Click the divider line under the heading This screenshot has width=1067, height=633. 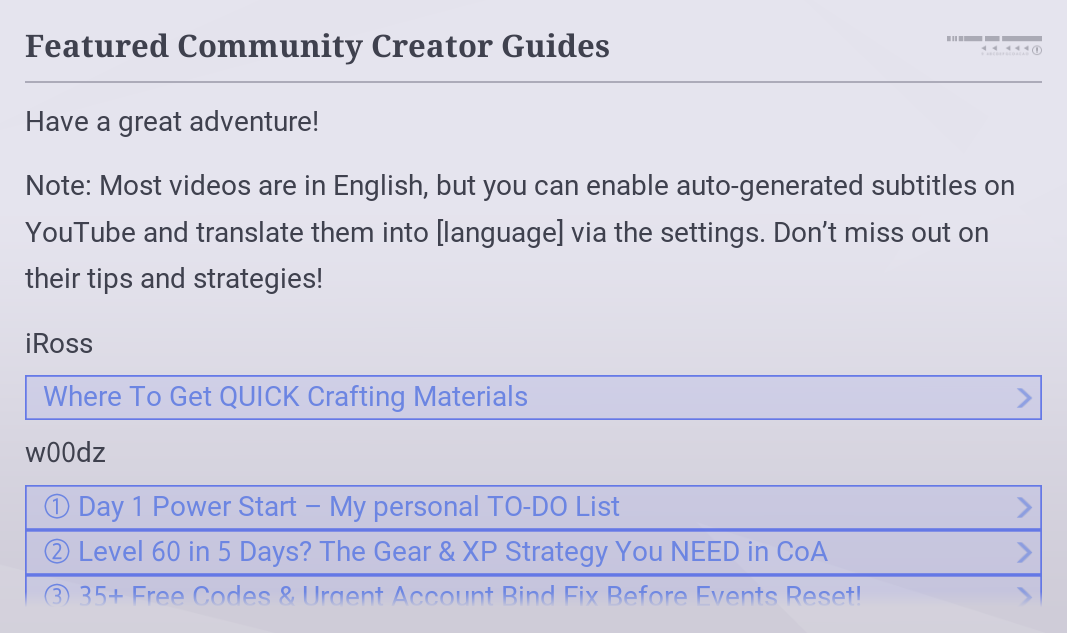[x=534, y=82]
